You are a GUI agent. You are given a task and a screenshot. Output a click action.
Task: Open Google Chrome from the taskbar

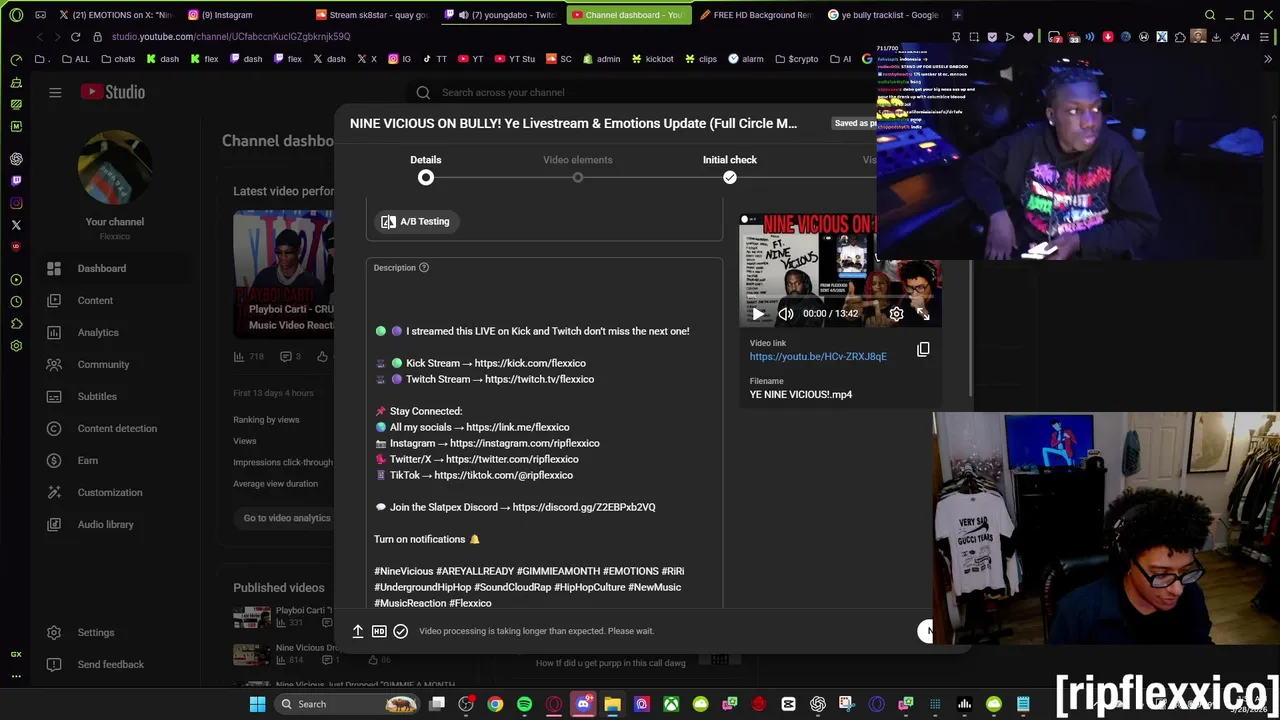pos(495,704)
